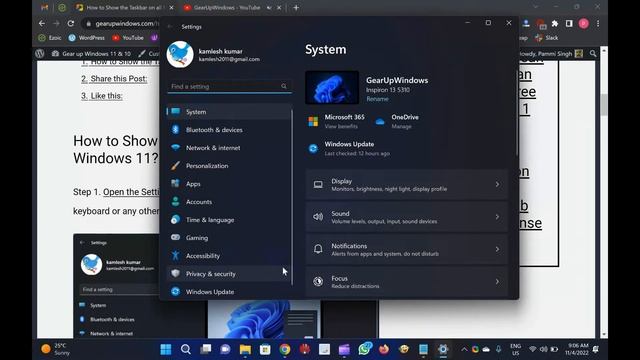The image size is (640, 360).
Task: Open Accounts settings category
Action: click(x=229, y=202)
